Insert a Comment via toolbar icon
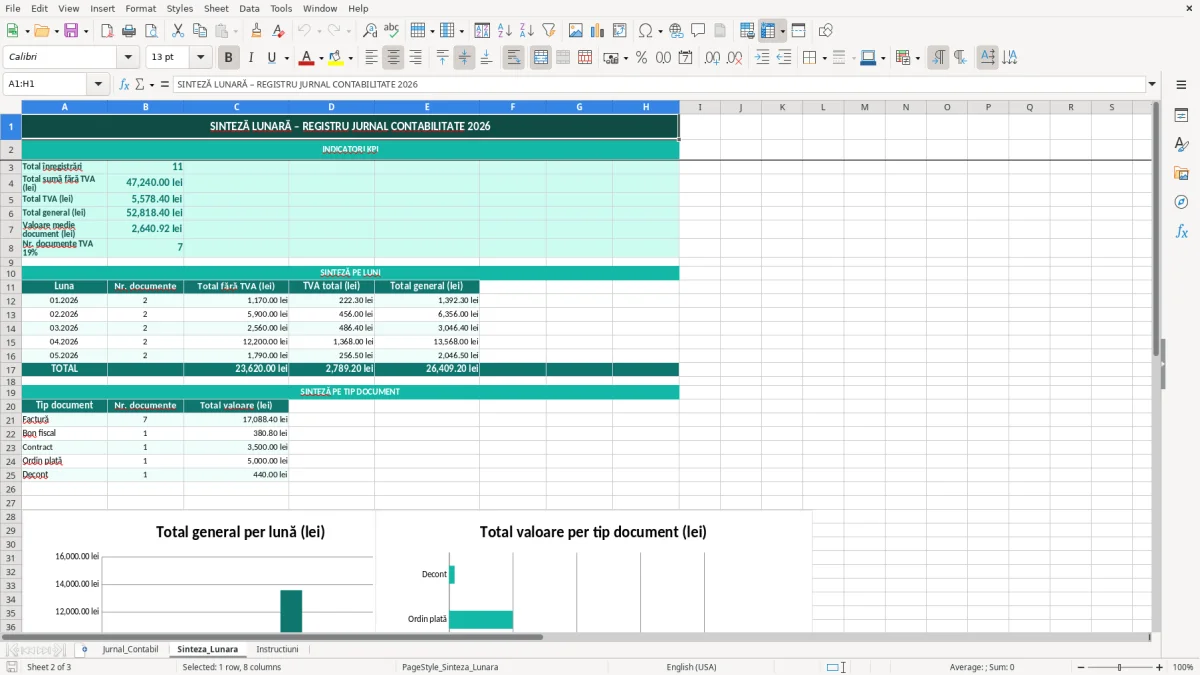The image size is (1200, 675). (698, 31)
